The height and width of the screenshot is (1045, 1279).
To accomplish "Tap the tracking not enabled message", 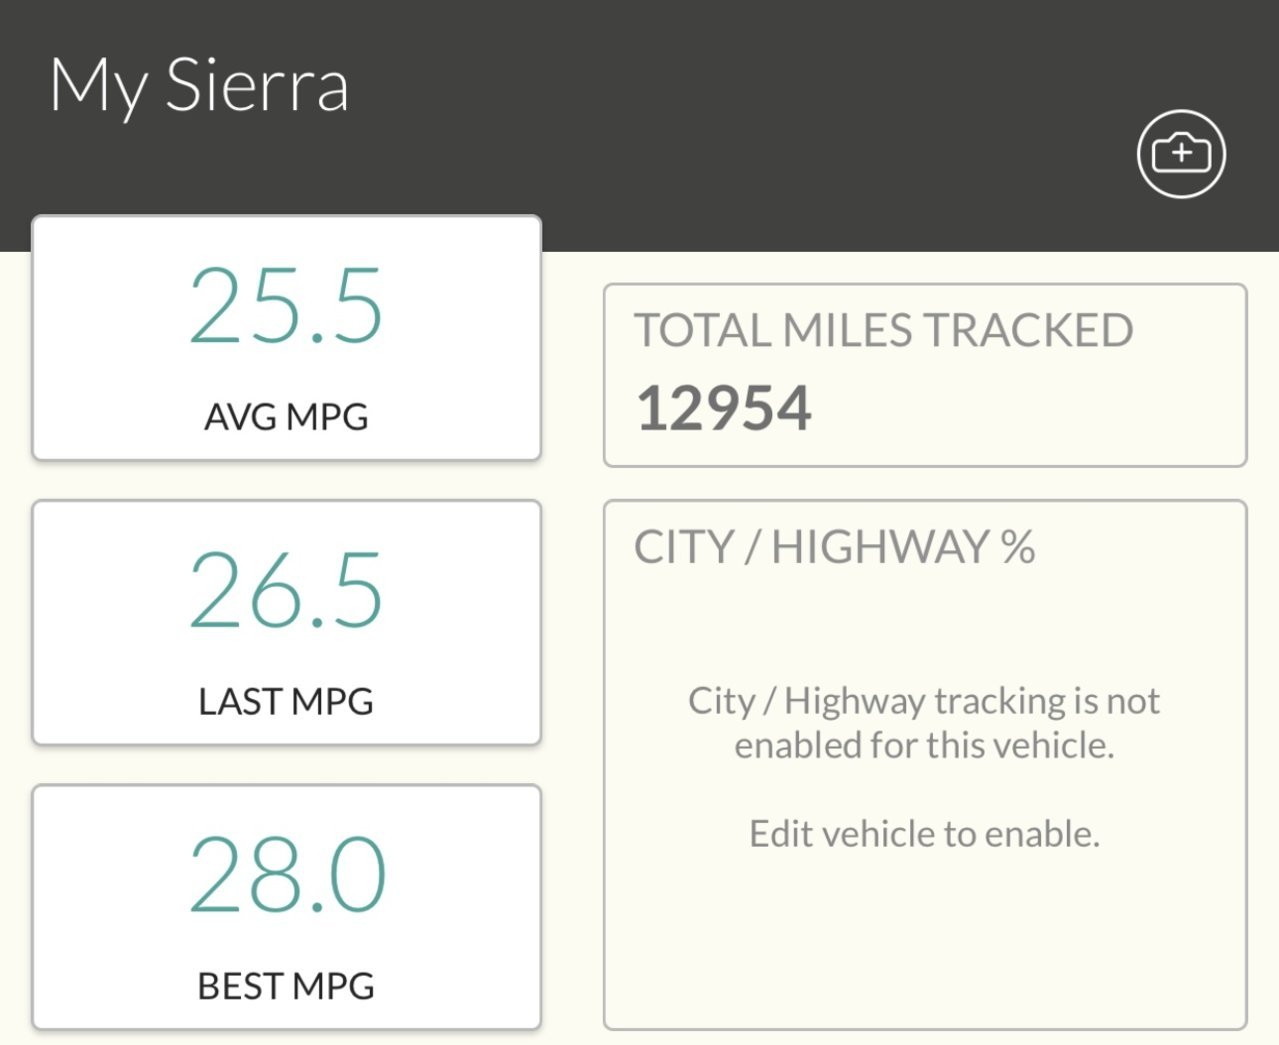I will coord(924,723).
